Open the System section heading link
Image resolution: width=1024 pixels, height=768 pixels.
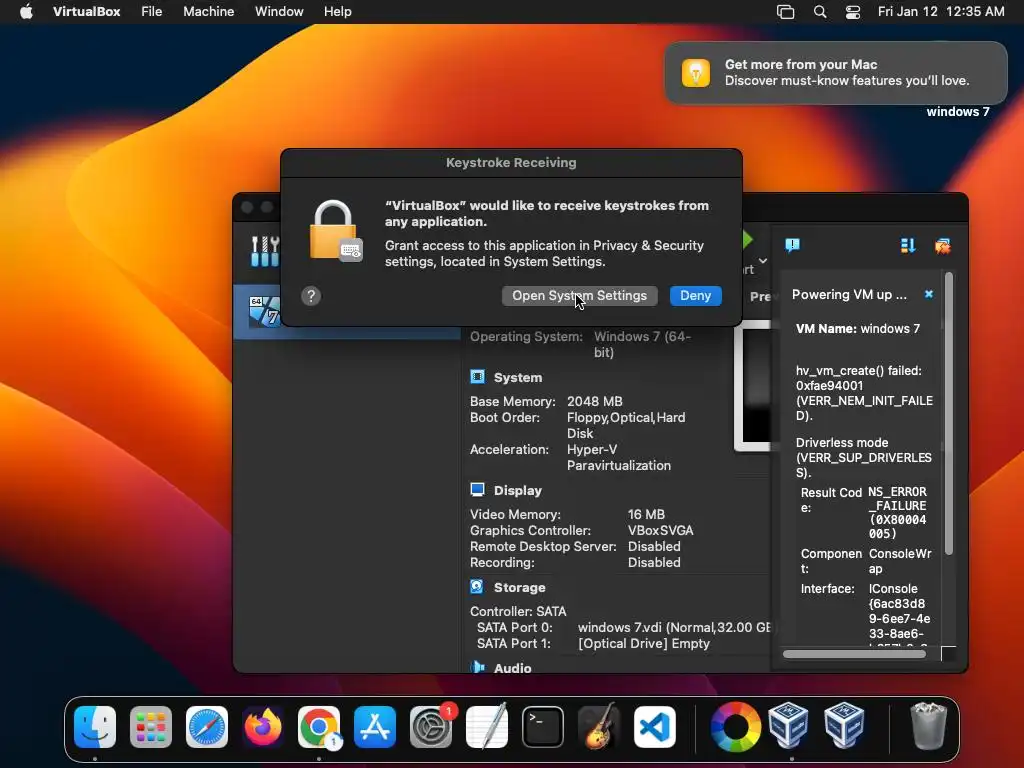[x=518, y=377]
